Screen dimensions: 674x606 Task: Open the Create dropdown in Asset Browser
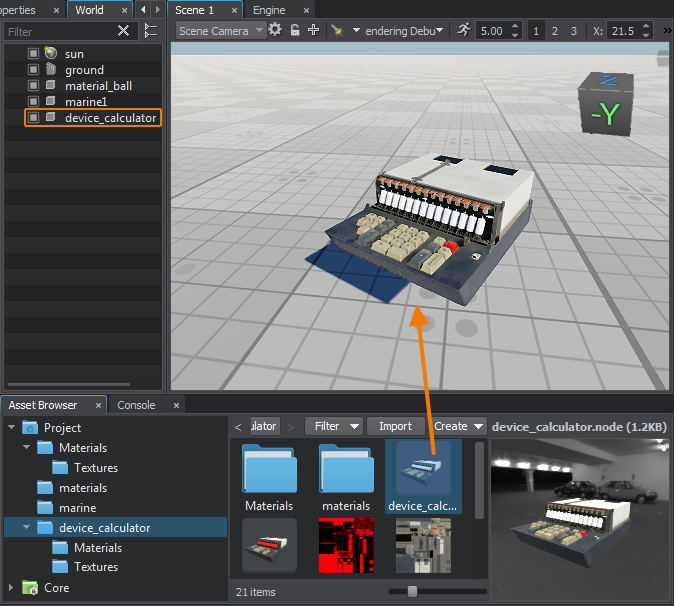click(x=459, y=426)
